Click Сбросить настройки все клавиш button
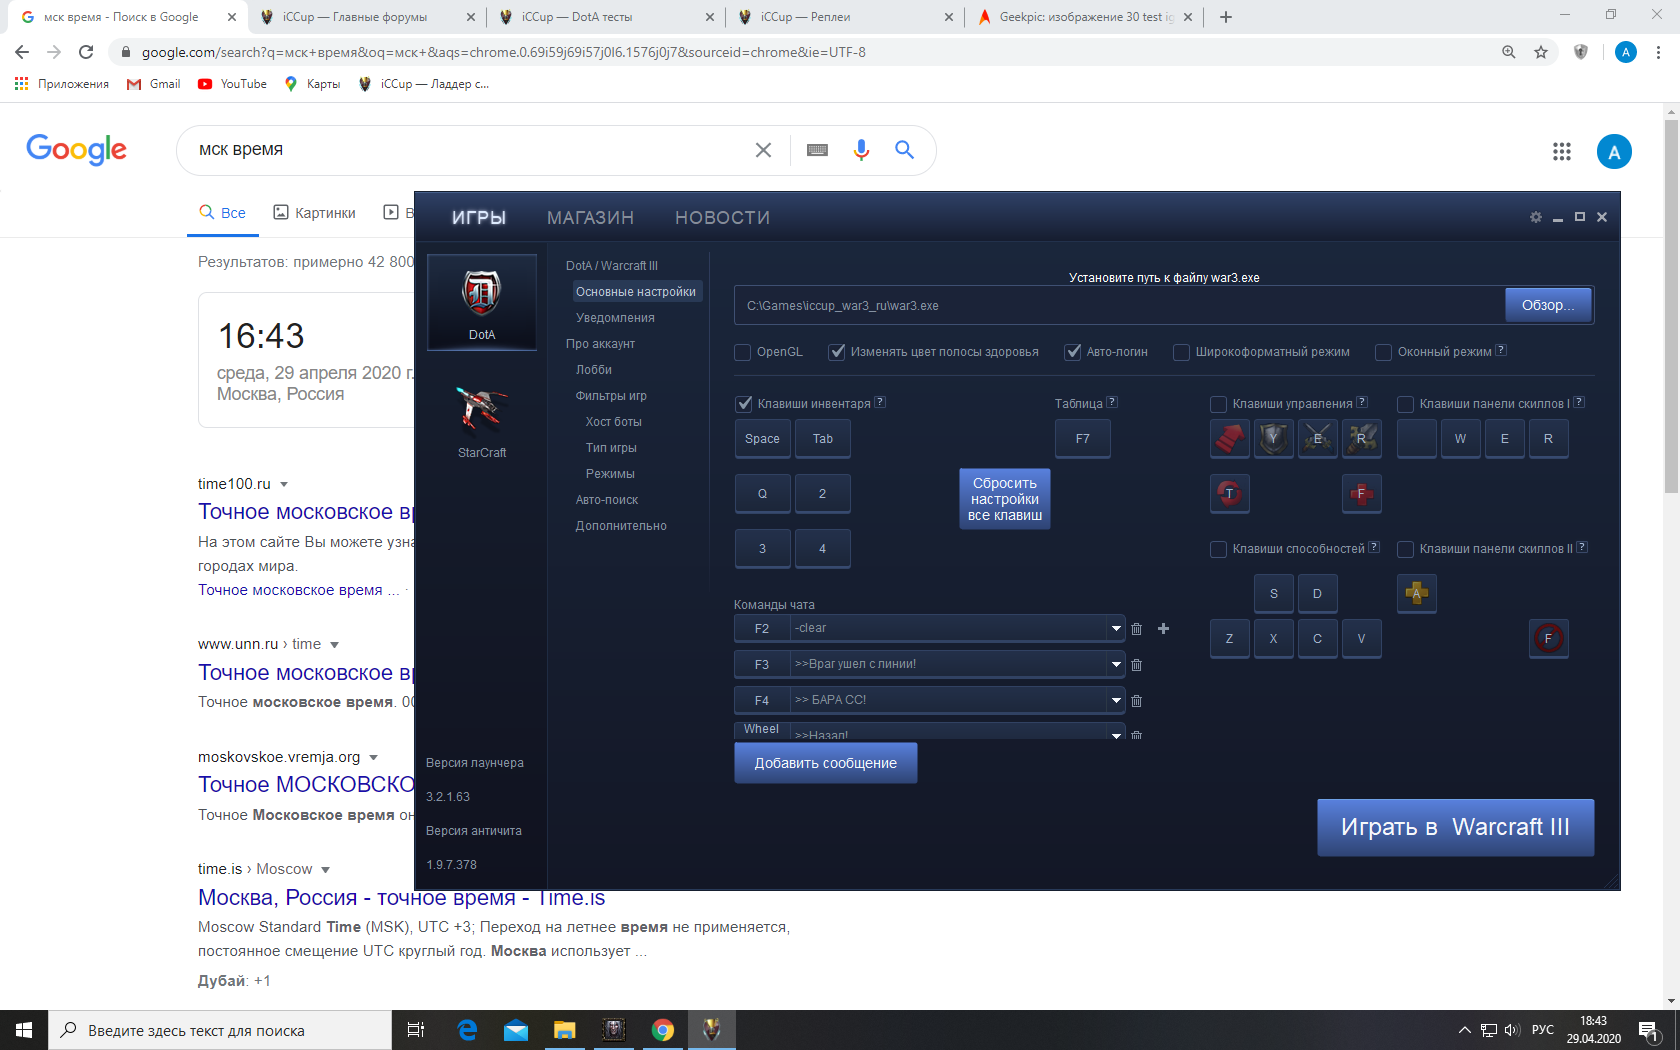The width and height of the screenshot is (1680, 1050). tap(1005, 499)
